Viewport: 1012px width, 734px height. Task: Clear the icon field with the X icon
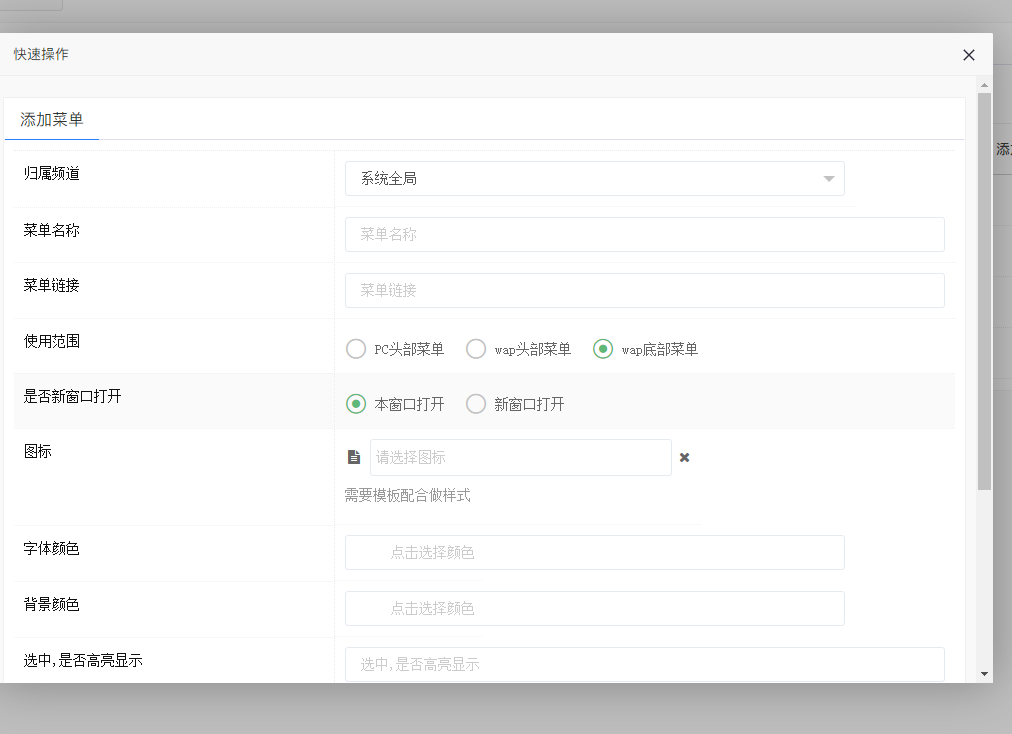coord(685,457)
